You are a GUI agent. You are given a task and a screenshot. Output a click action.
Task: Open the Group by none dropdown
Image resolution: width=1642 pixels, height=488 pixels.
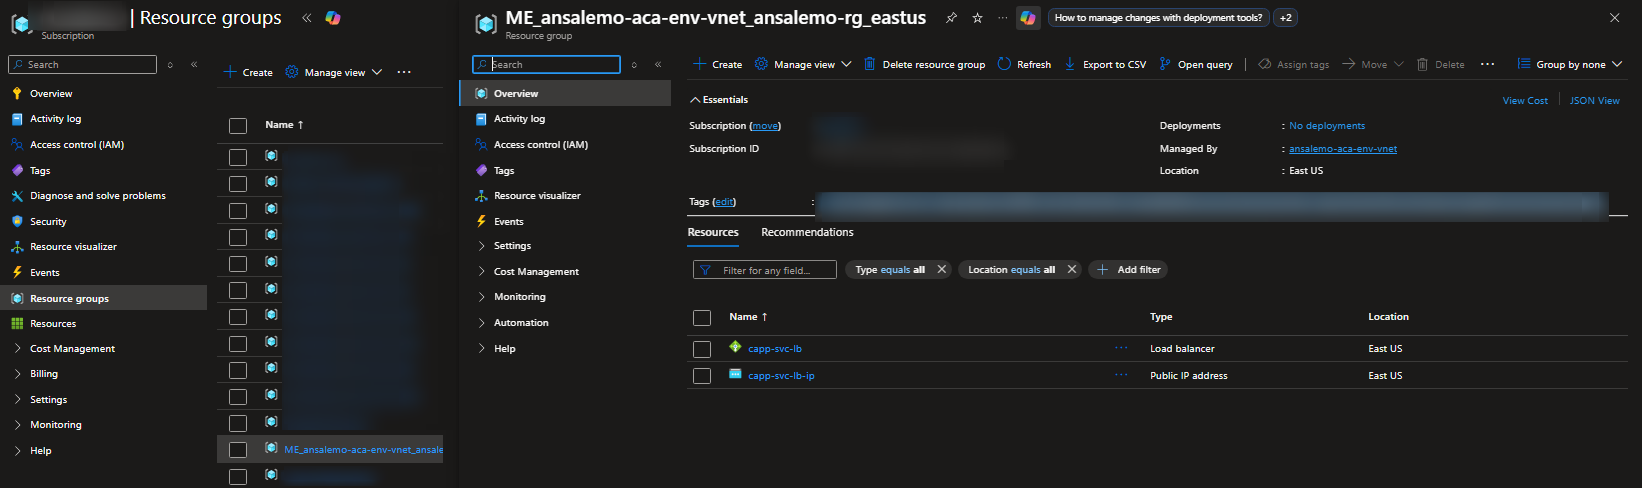point(1570,64)
